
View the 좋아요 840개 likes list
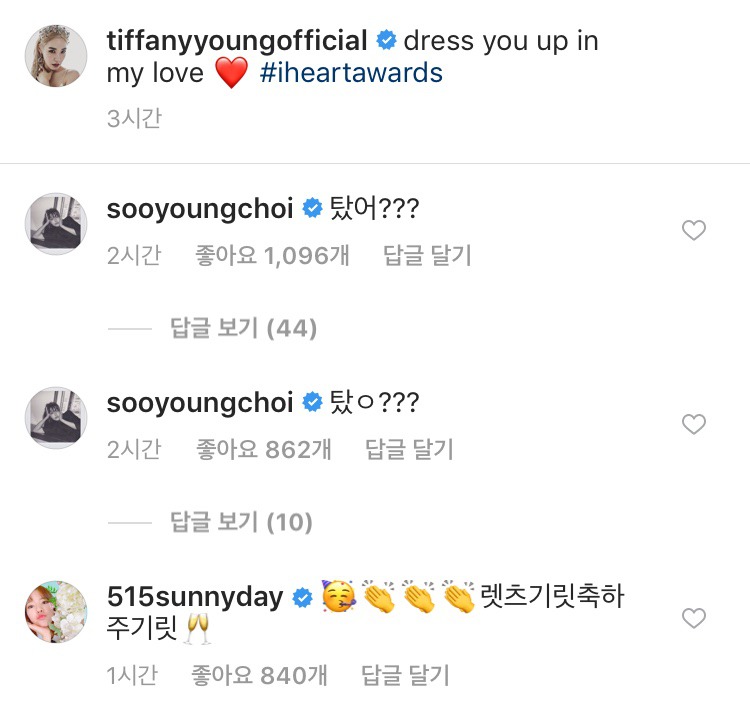(259, 675)
